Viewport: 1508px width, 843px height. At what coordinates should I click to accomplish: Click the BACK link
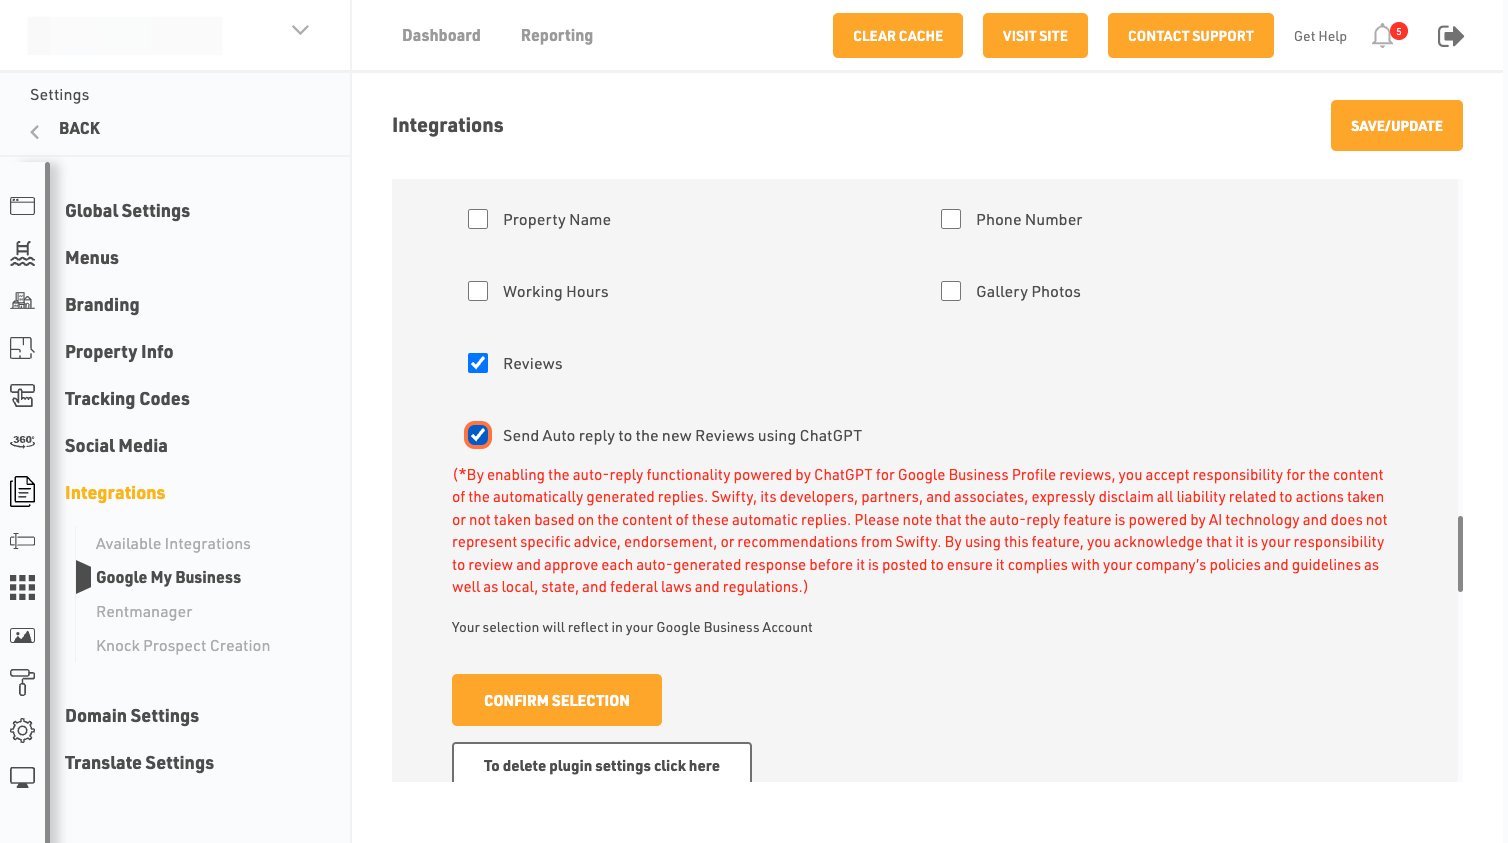point(79,128)
